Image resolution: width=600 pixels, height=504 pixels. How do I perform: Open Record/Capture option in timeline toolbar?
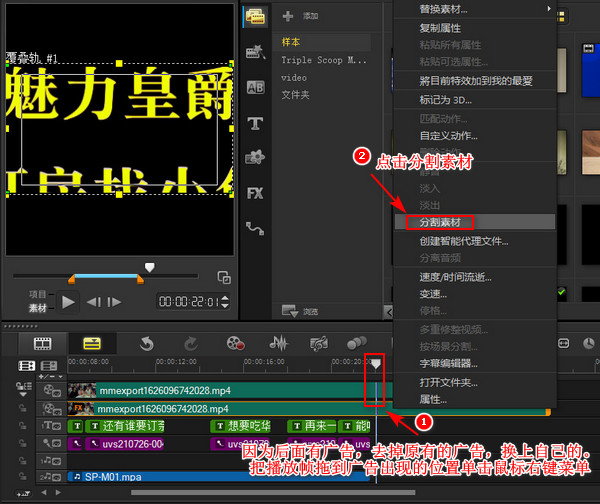coord(236,343)
